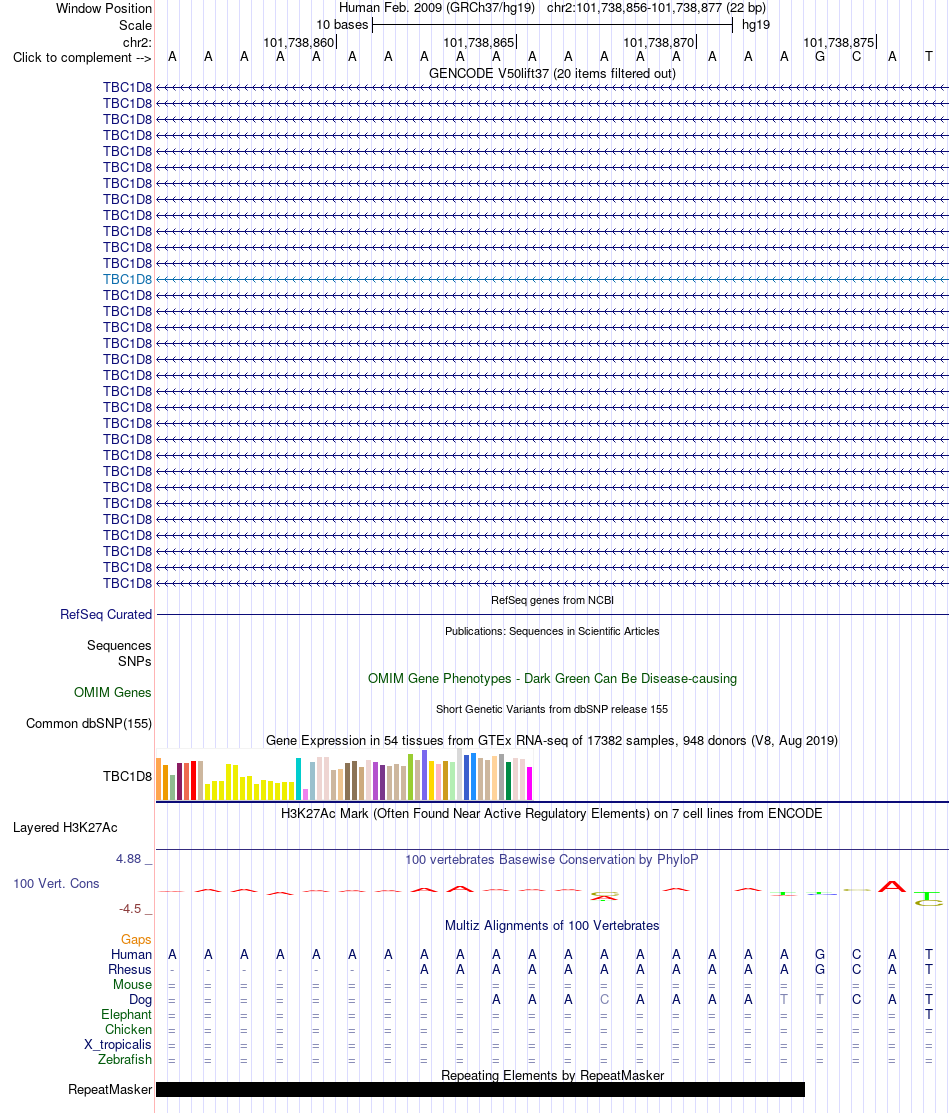Viewport: 950px width, 1113px height.
Task: Click the Mouse species label
Action: click(x=132, y=985)
